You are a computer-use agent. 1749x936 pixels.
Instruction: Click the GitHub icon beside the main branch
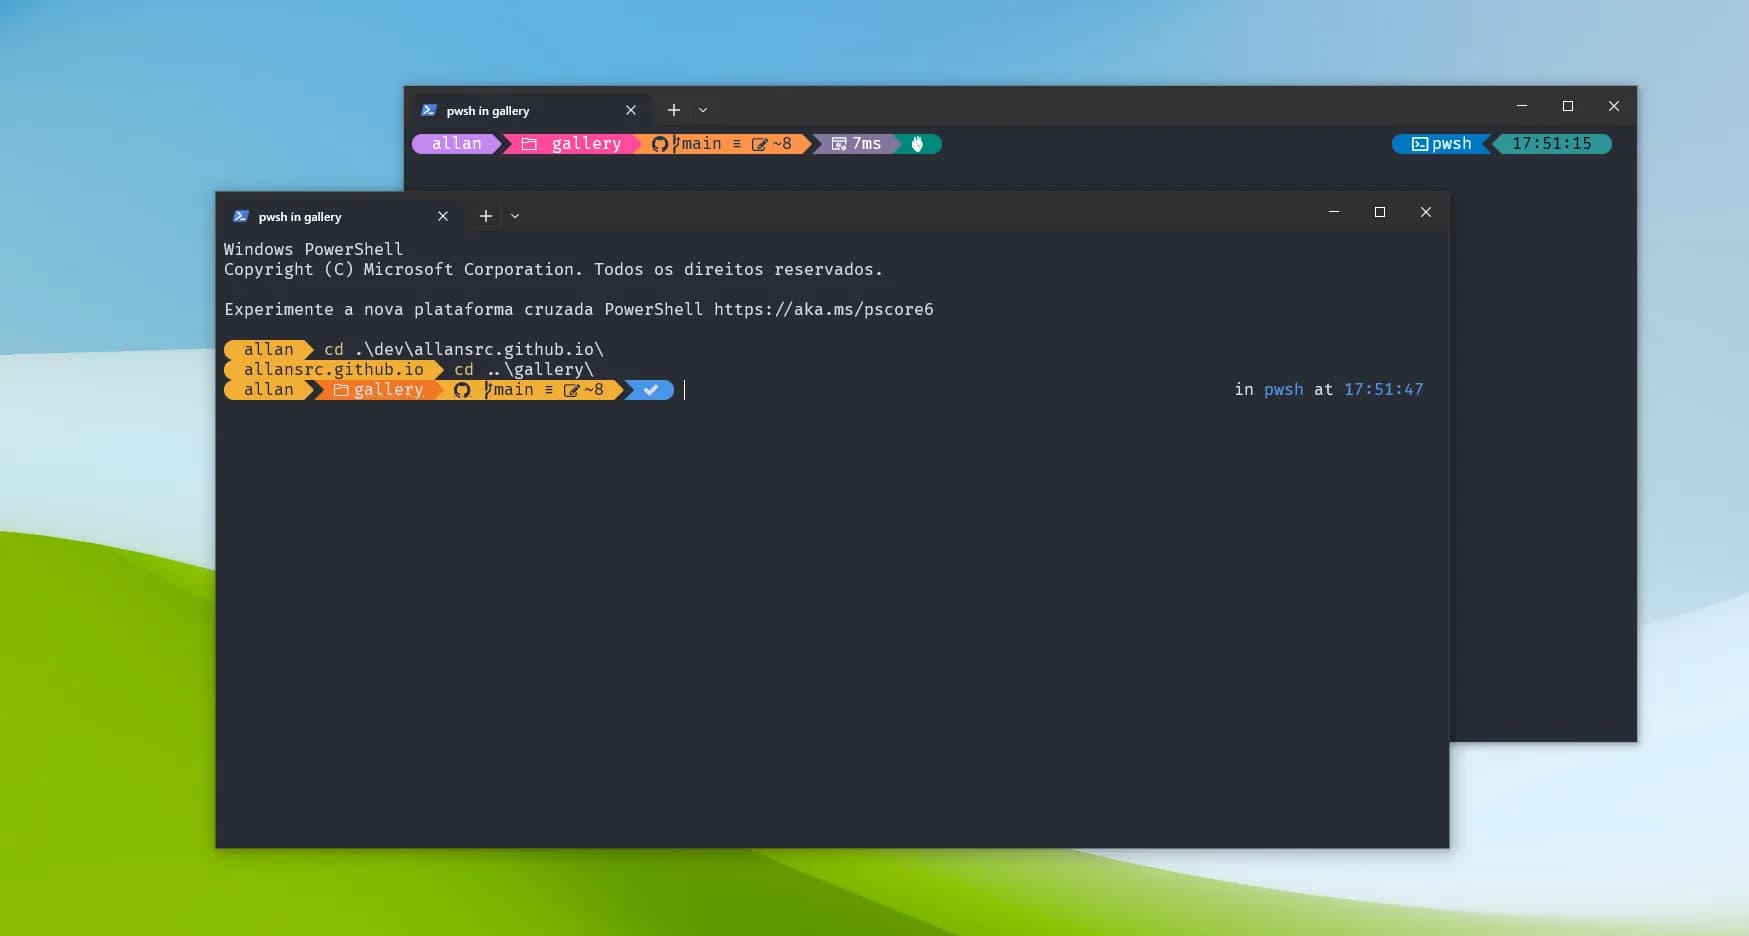[463, 390]
